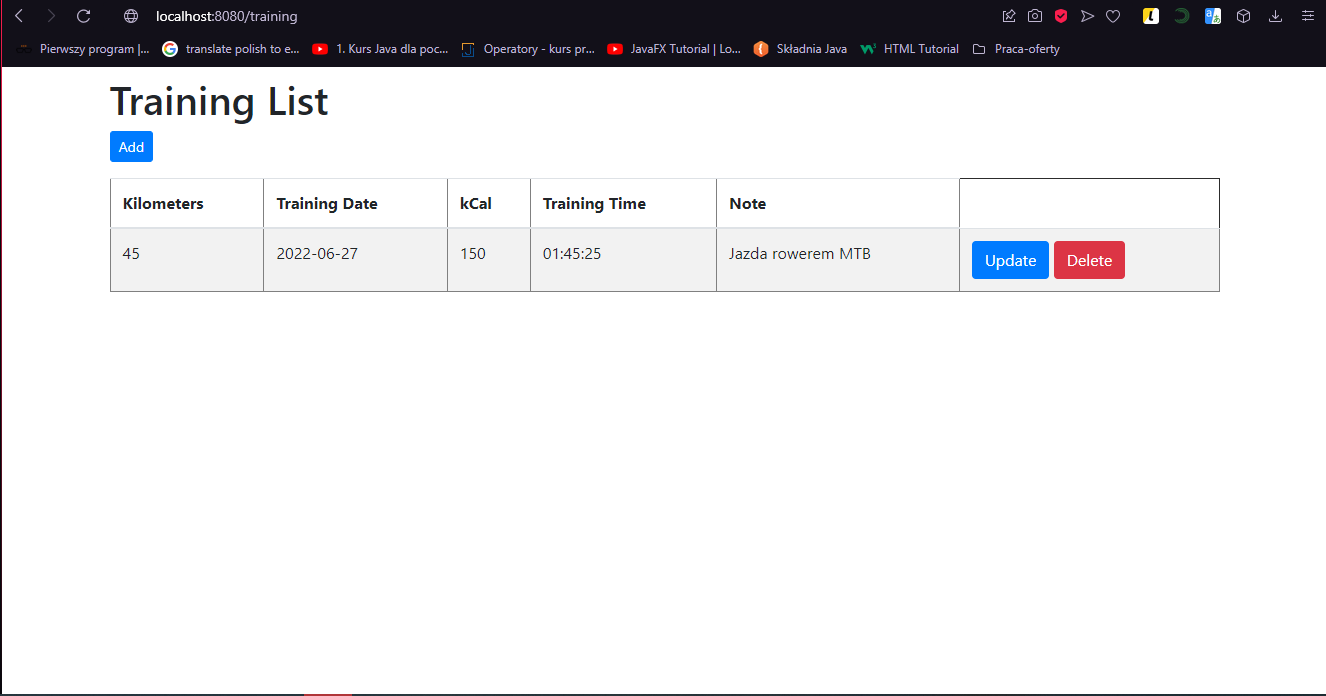The height and width of the screenshot is (696, 1326).
Task: Open the 'JavaFX Tutorial' bookmark
Action: tap(674, 48)
